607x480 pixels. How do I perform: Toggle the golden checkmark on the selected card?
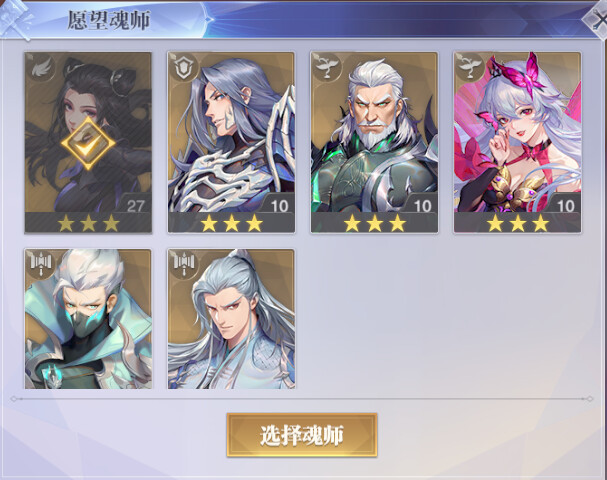pyautogui.click(x=88, y=144)
